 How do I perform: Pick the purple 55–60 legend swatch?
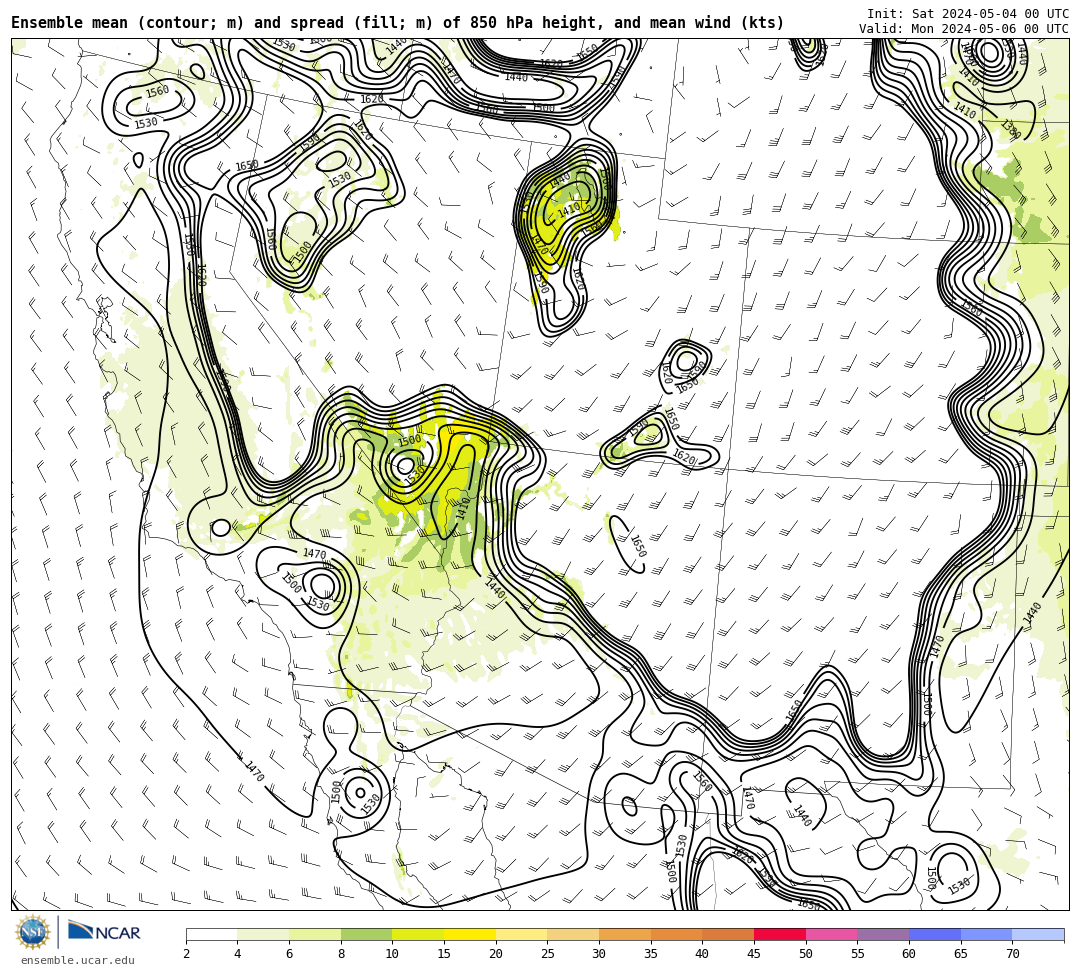coord(883,934)
